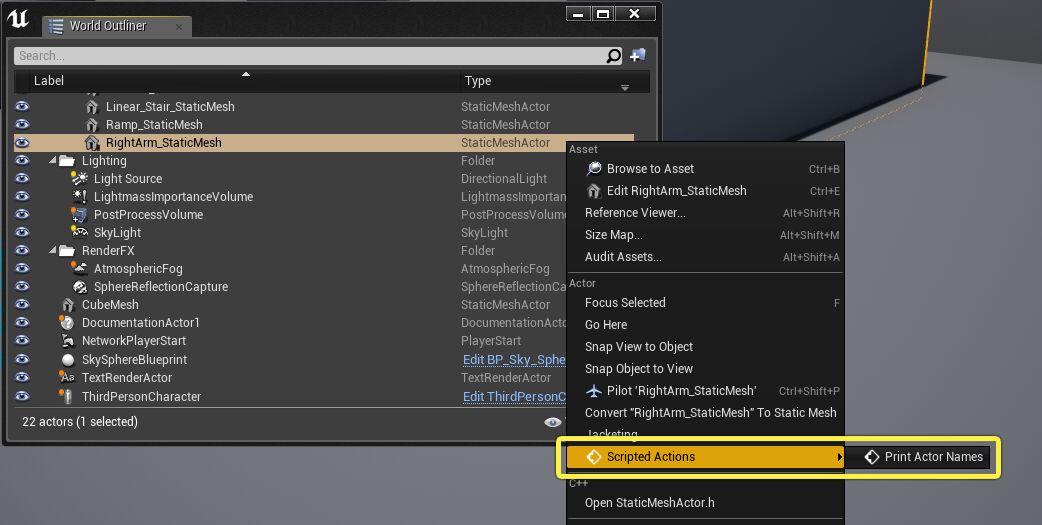Click the search magnifier icon
This screenshot has width=1042, height=525.
pyautogui.click(x=614, y=56)
